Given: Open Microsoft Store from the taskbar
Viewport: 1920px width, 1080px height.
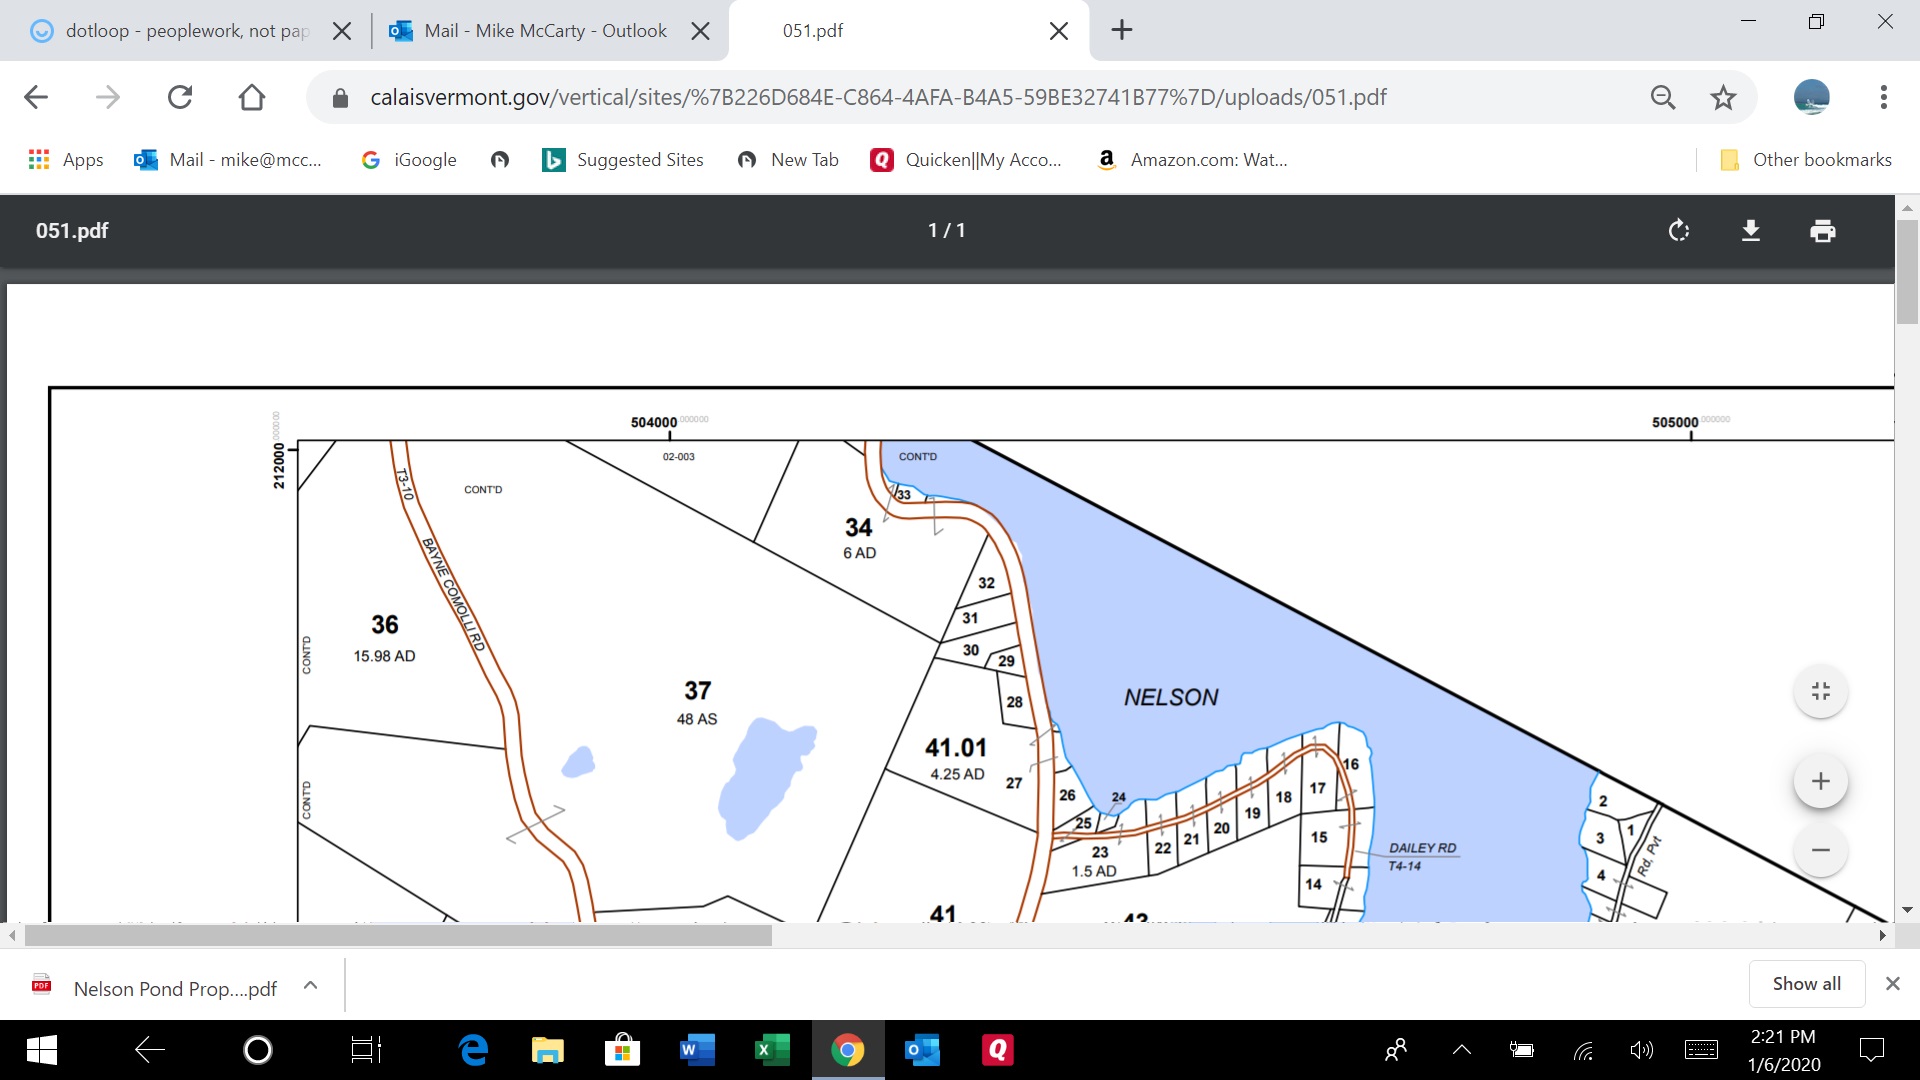Looking at the screenshot, I should [x=622, y=1050].
